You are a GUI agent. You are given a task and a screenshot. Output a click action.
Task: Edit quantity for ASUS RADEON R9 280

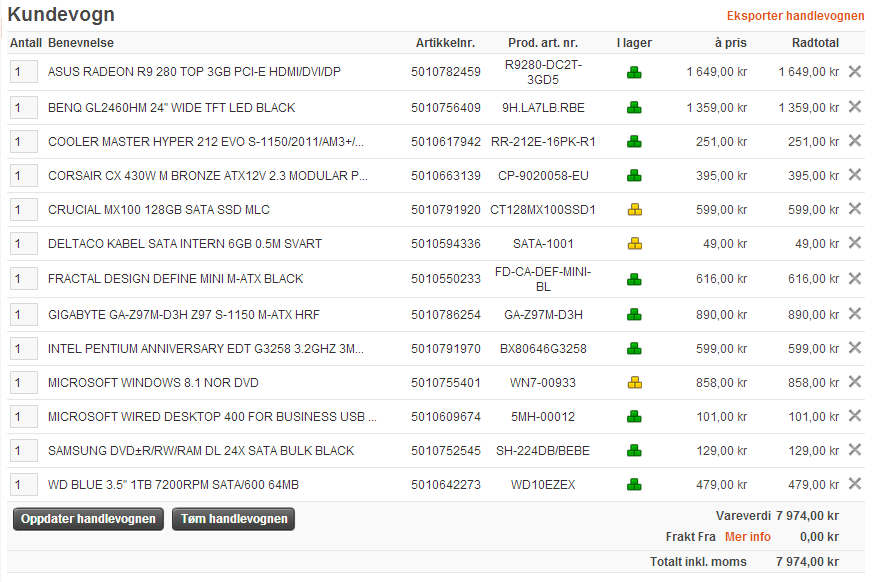(x=24, y=72)
